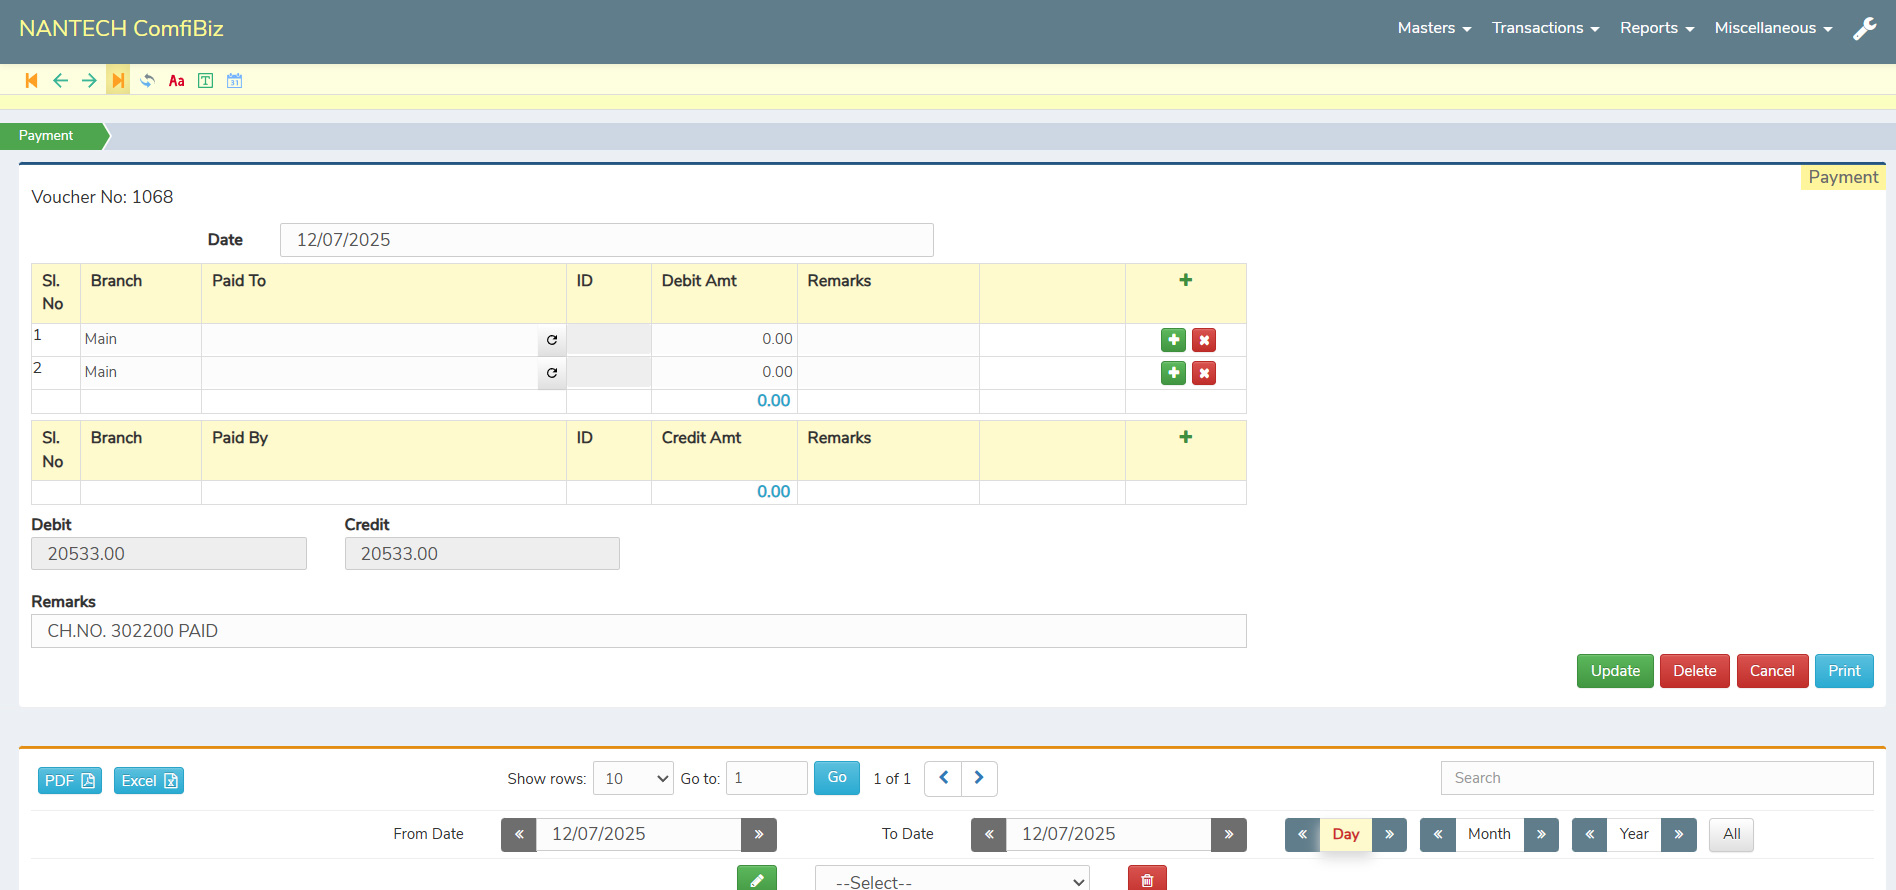
Task: Open the Reports menu
Action: pos(1656,28)
